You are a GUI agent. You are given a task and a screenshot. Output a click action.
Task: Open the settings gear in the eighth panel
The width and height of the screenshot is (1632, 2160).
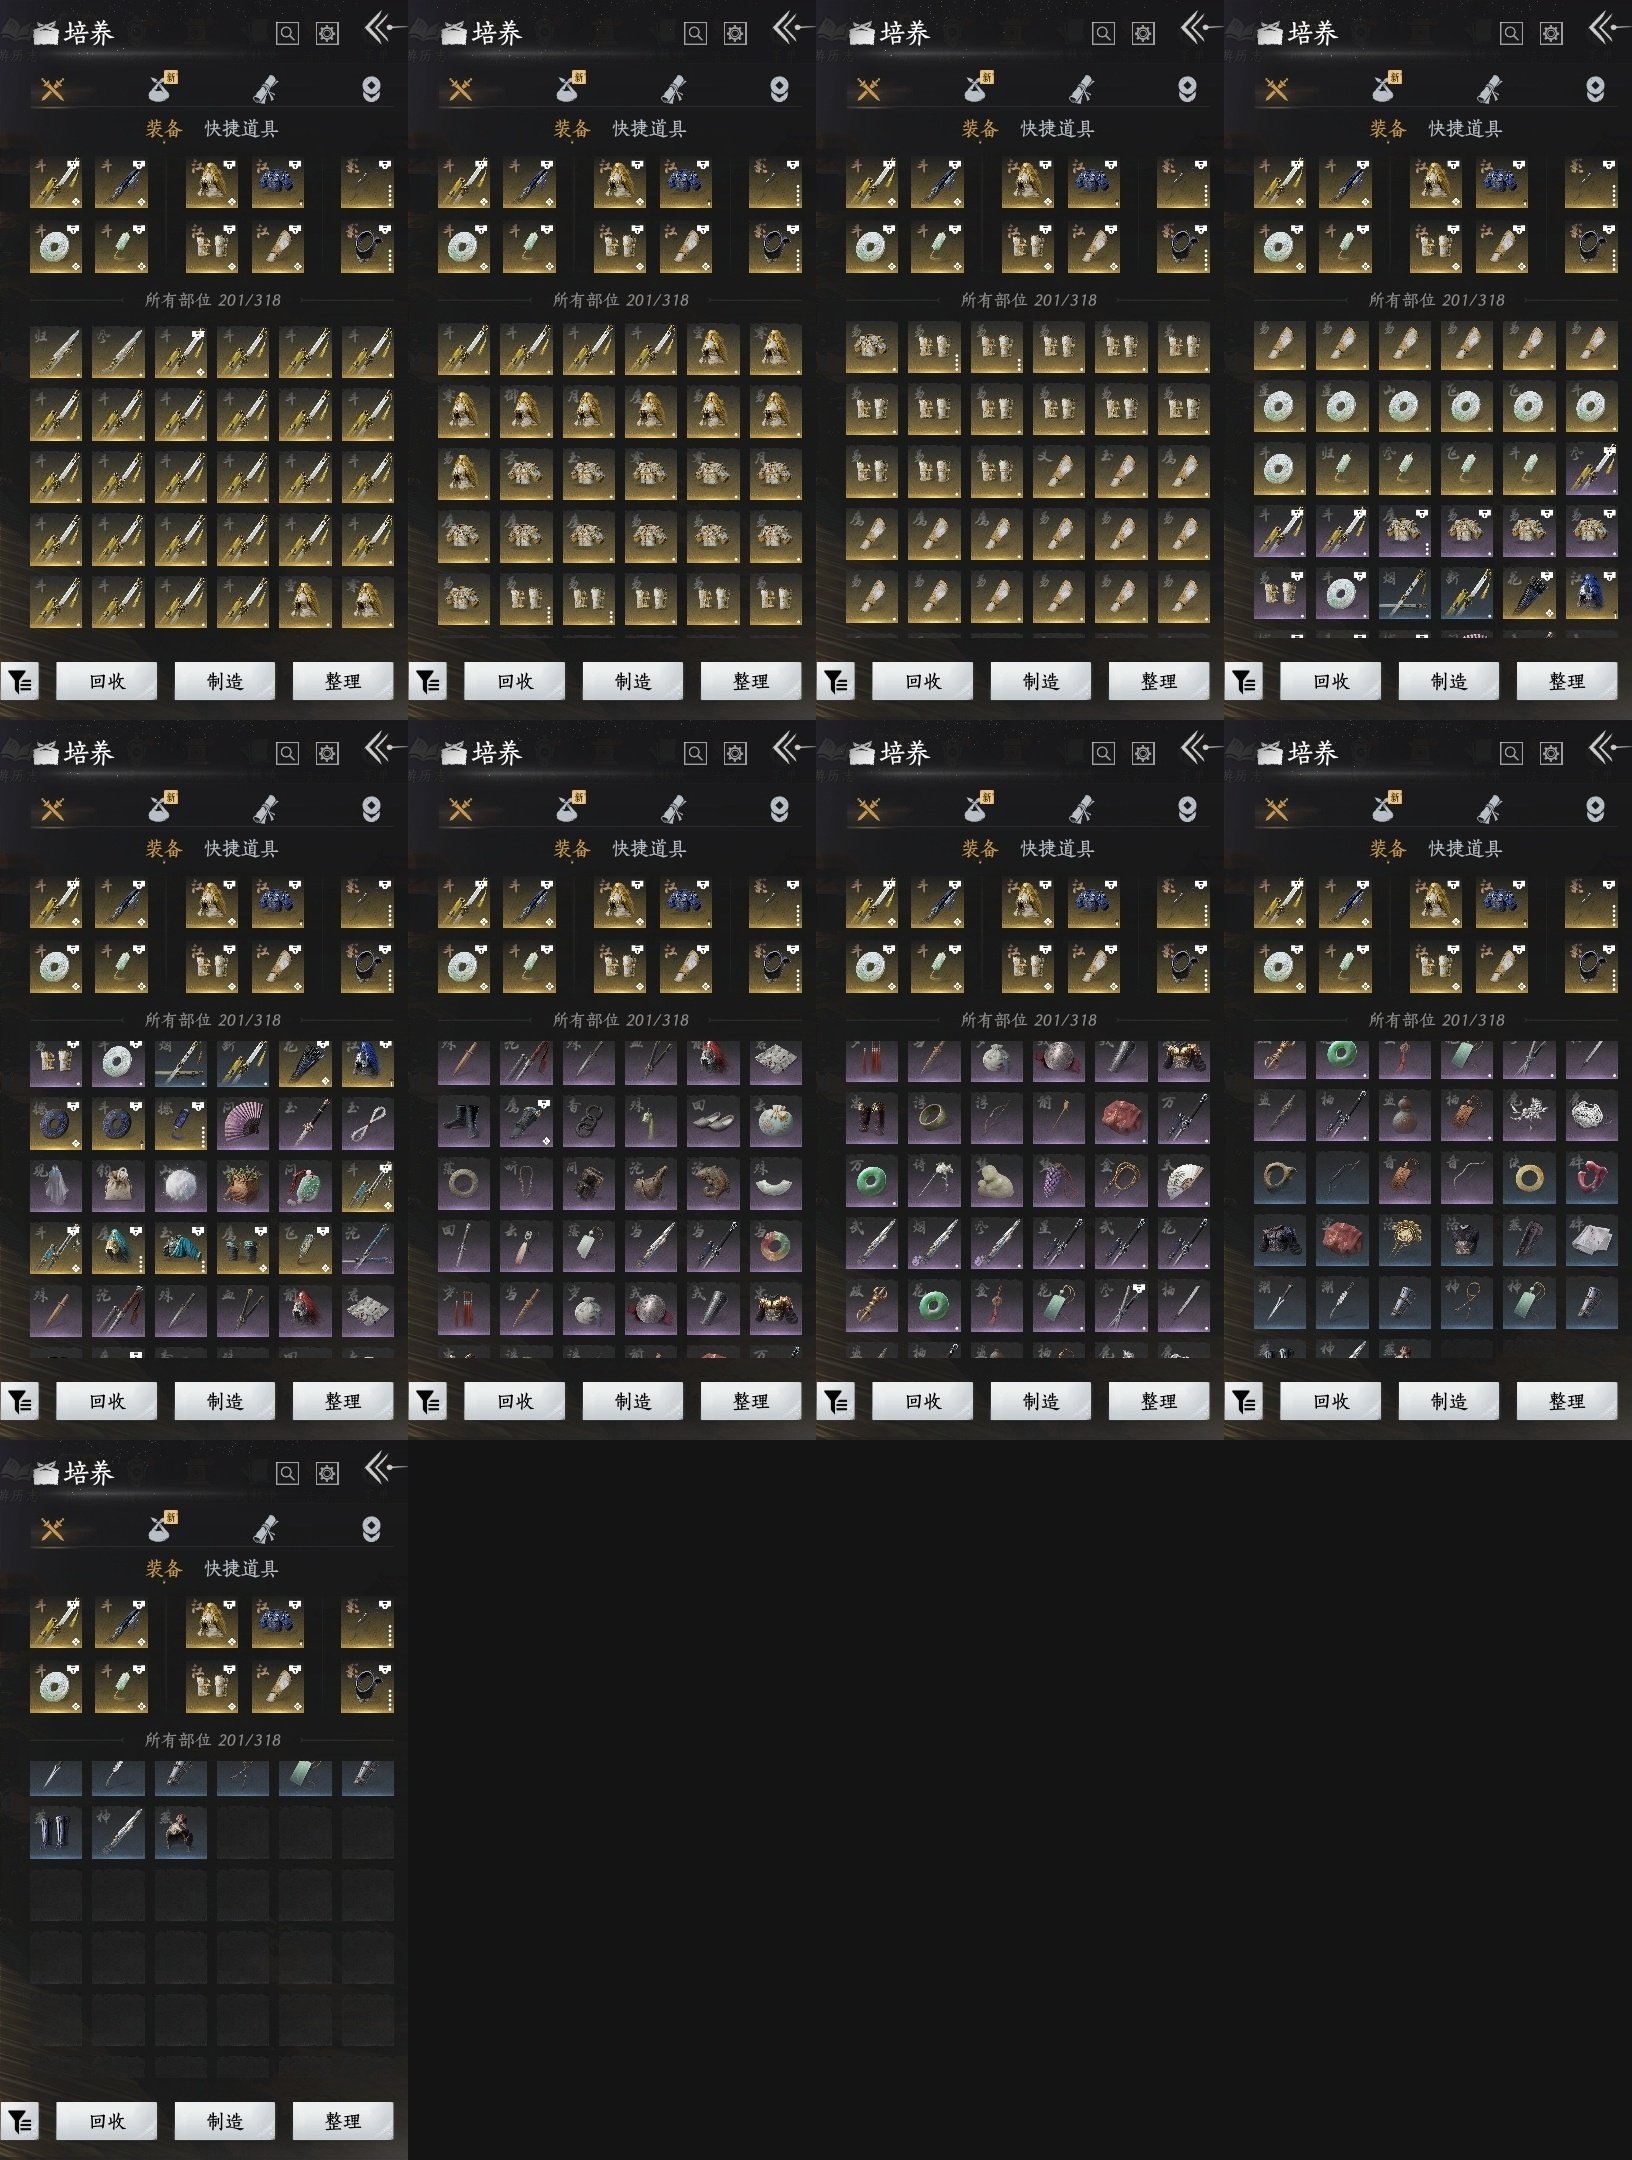[x=1551, y=753]
